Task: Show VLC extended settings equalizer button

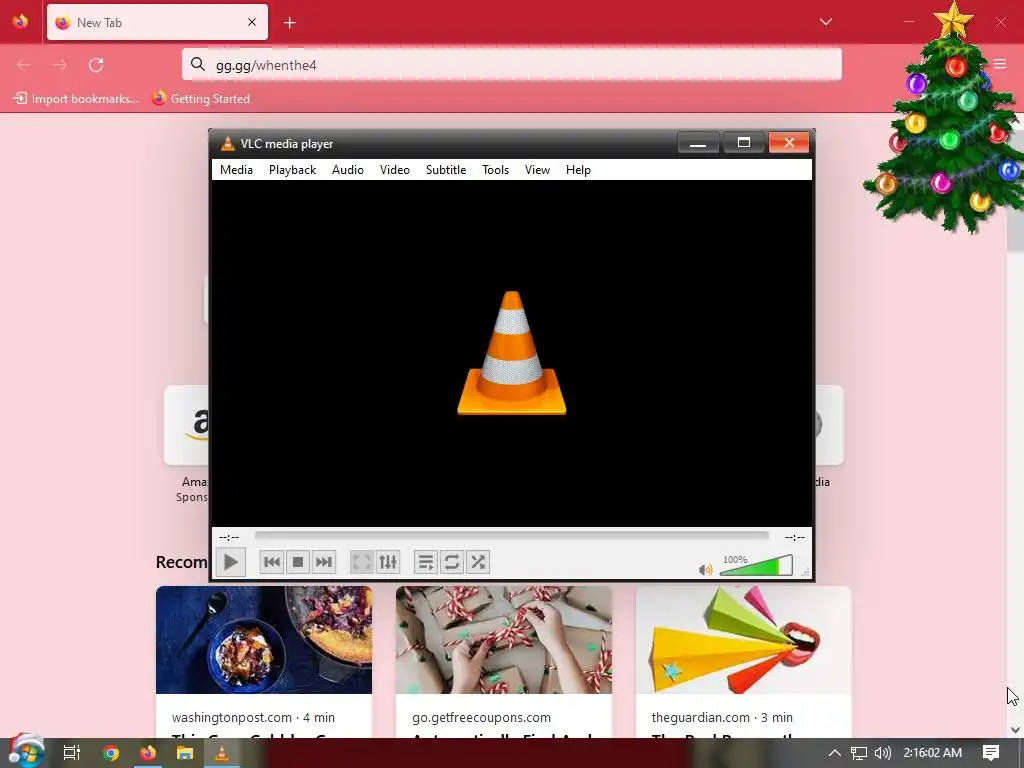Action: (x=388, y=562)
